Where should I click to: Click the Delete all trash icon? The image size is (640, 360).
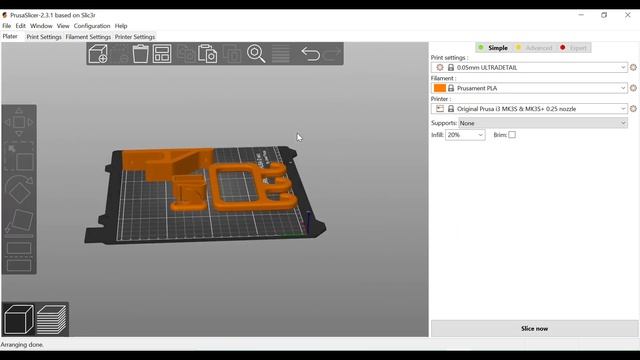pos(140,54)
